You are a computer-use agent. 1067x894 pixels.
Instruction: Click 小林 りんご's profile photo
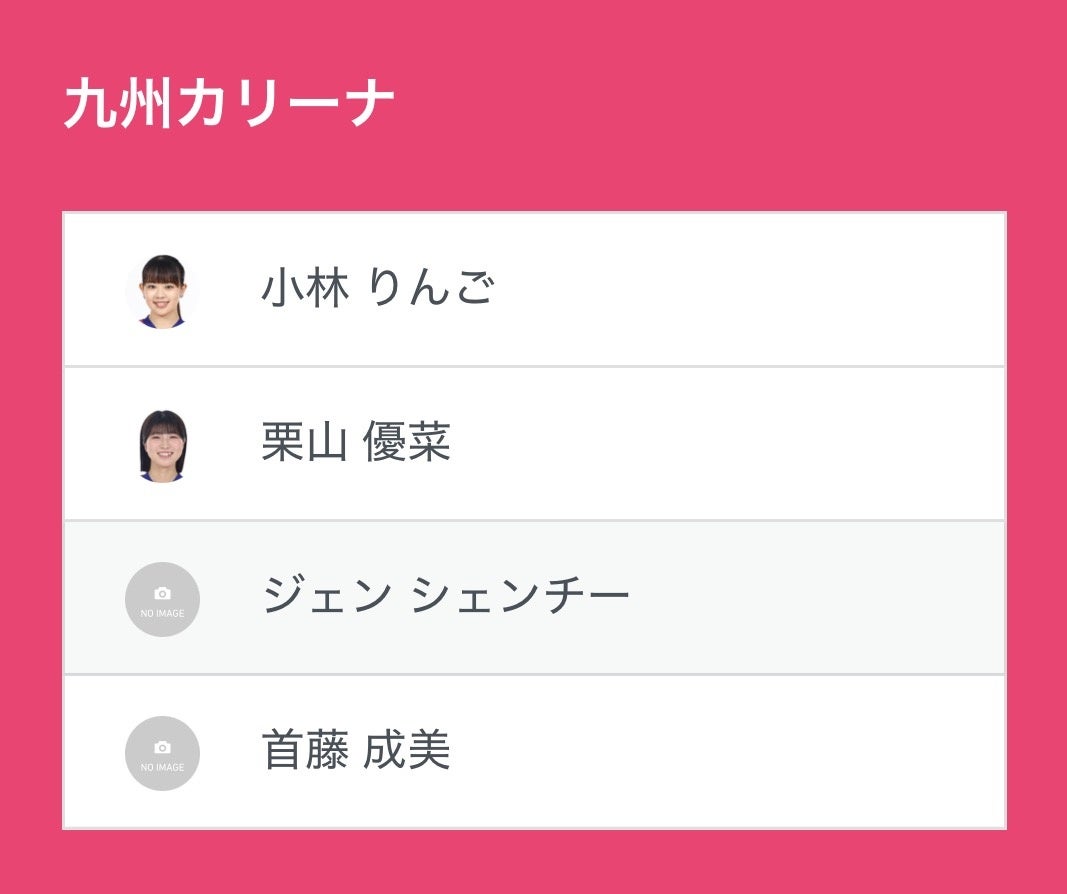click(162, 291)
